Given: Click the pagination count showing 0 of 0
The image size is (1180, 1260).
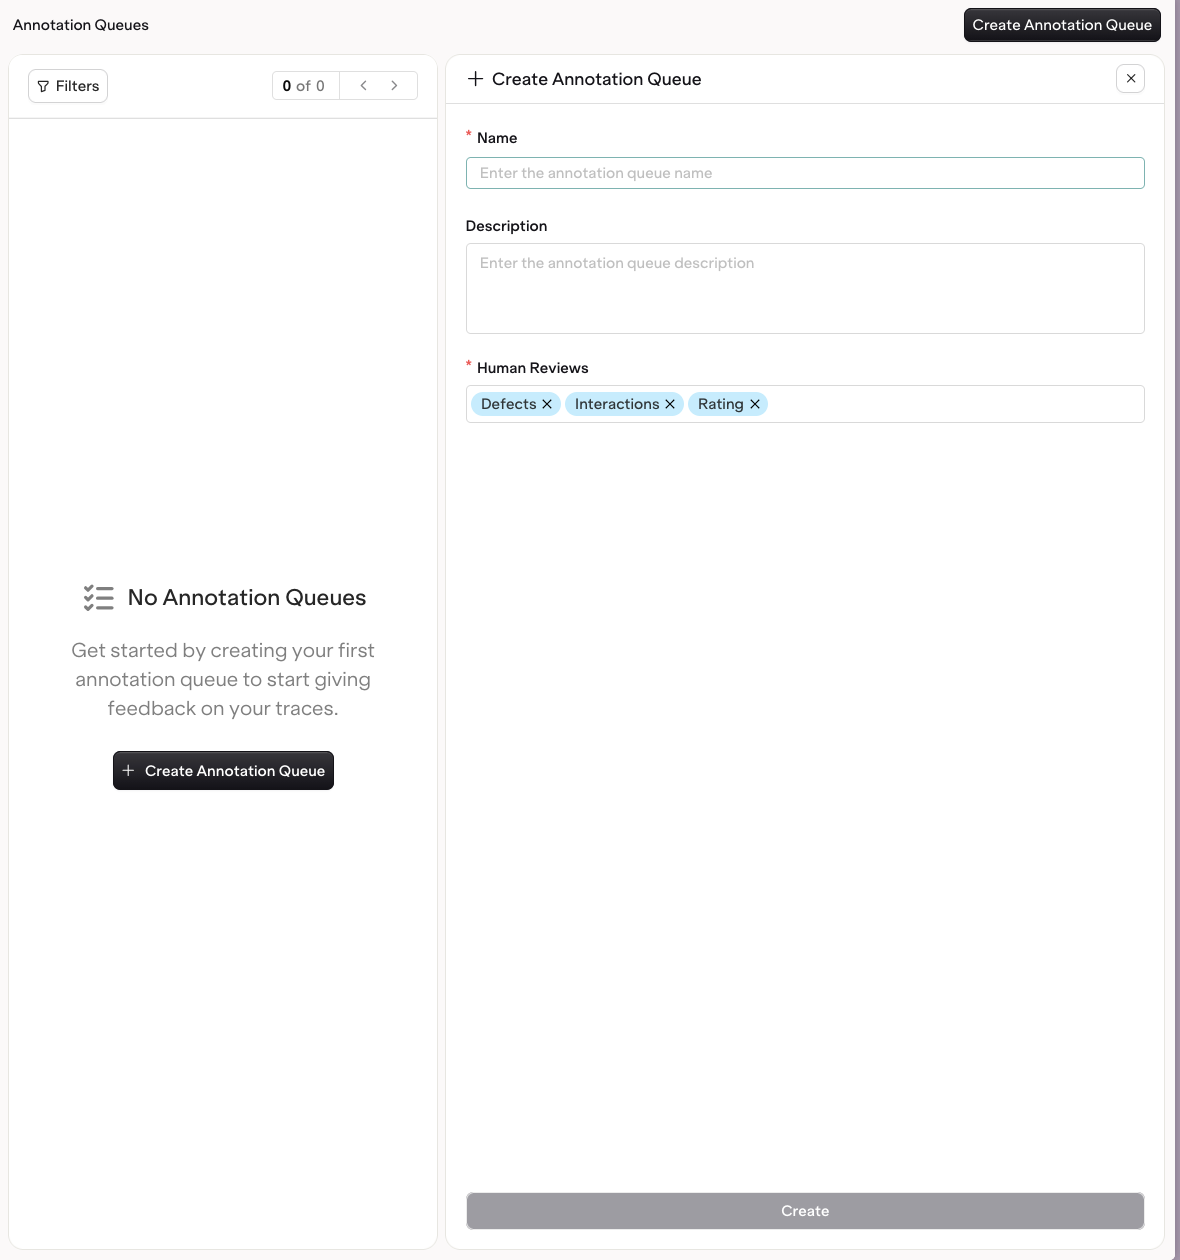Looking at the screenshot, I should (305, 85).
